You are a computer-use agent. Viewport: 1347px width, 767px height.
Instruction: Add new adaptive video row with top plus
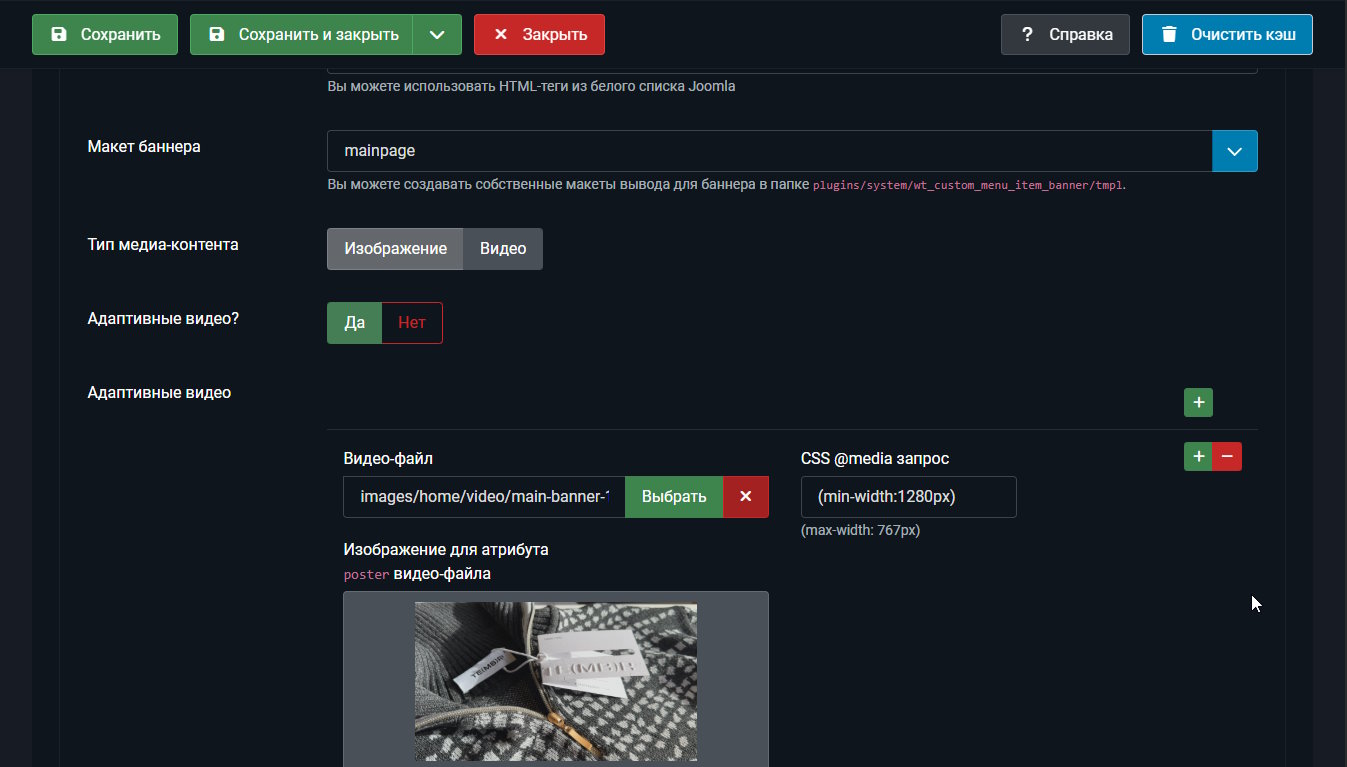click(x=1198, y=403)
